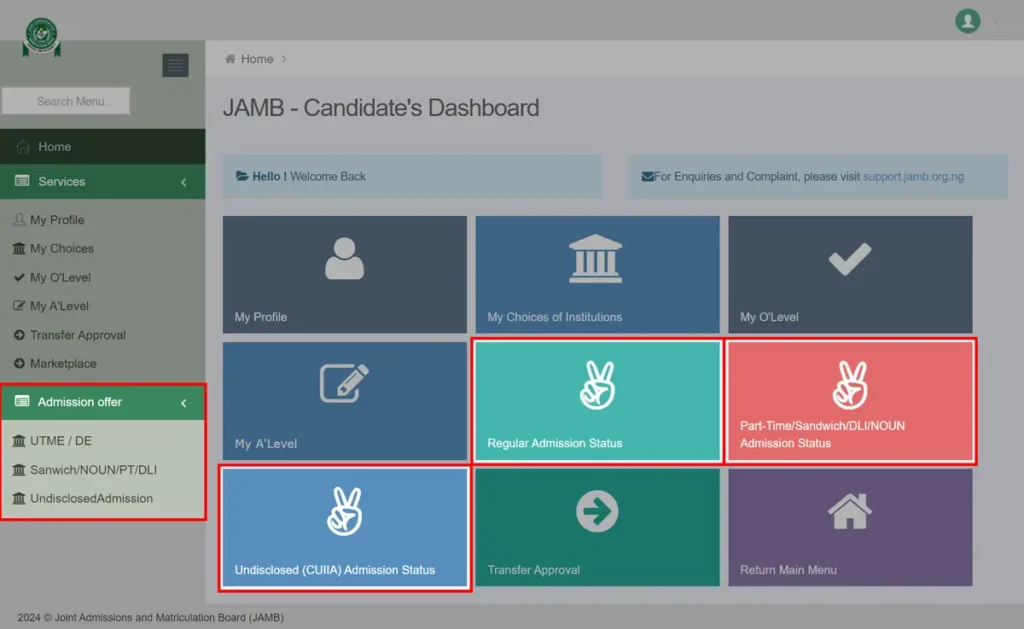
Task: Open My Profile in sidebar list
Action: click(57, 219)
